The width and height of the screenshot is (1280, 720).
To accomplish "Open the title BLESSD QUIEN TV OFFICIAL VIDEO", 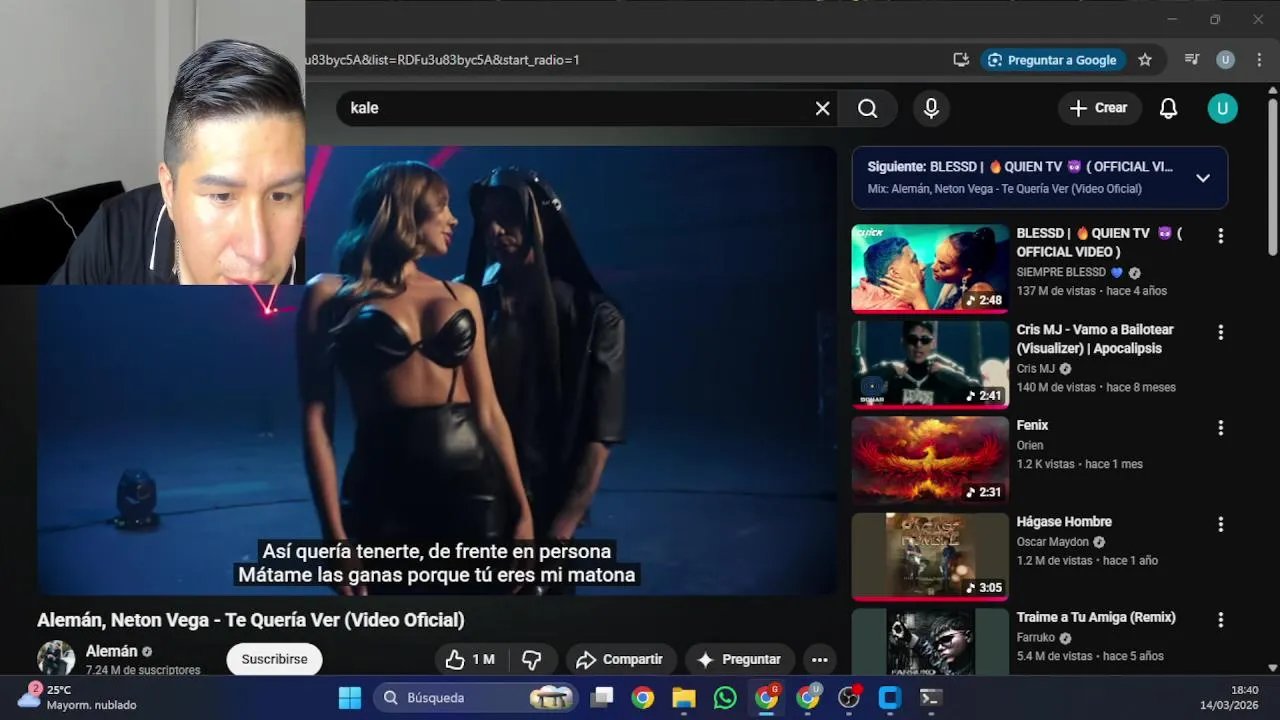I will point(1099,242).
